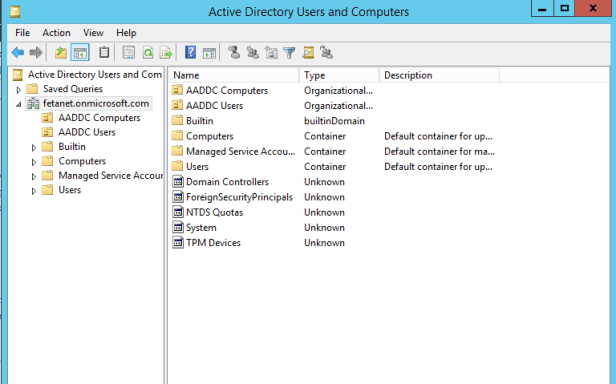The image size is (616, 384).
Task: Select Computers in the tree
Action: pyautogui.click(x=82, y=161)
